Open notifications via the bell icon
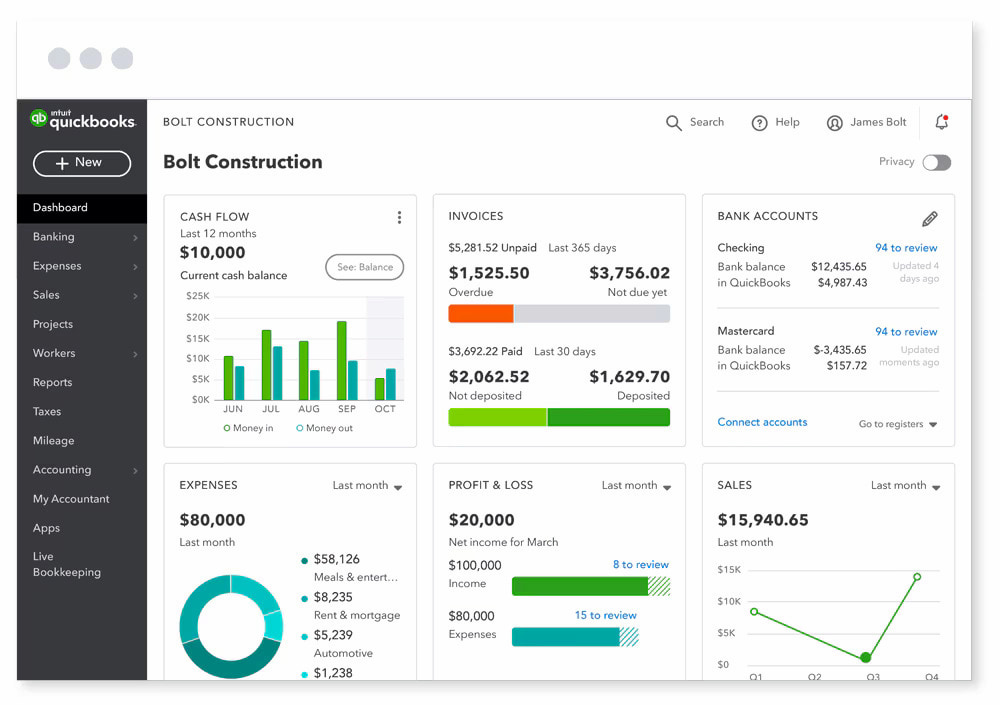Screen dimensions: 1000x705 tap(941, 121)
